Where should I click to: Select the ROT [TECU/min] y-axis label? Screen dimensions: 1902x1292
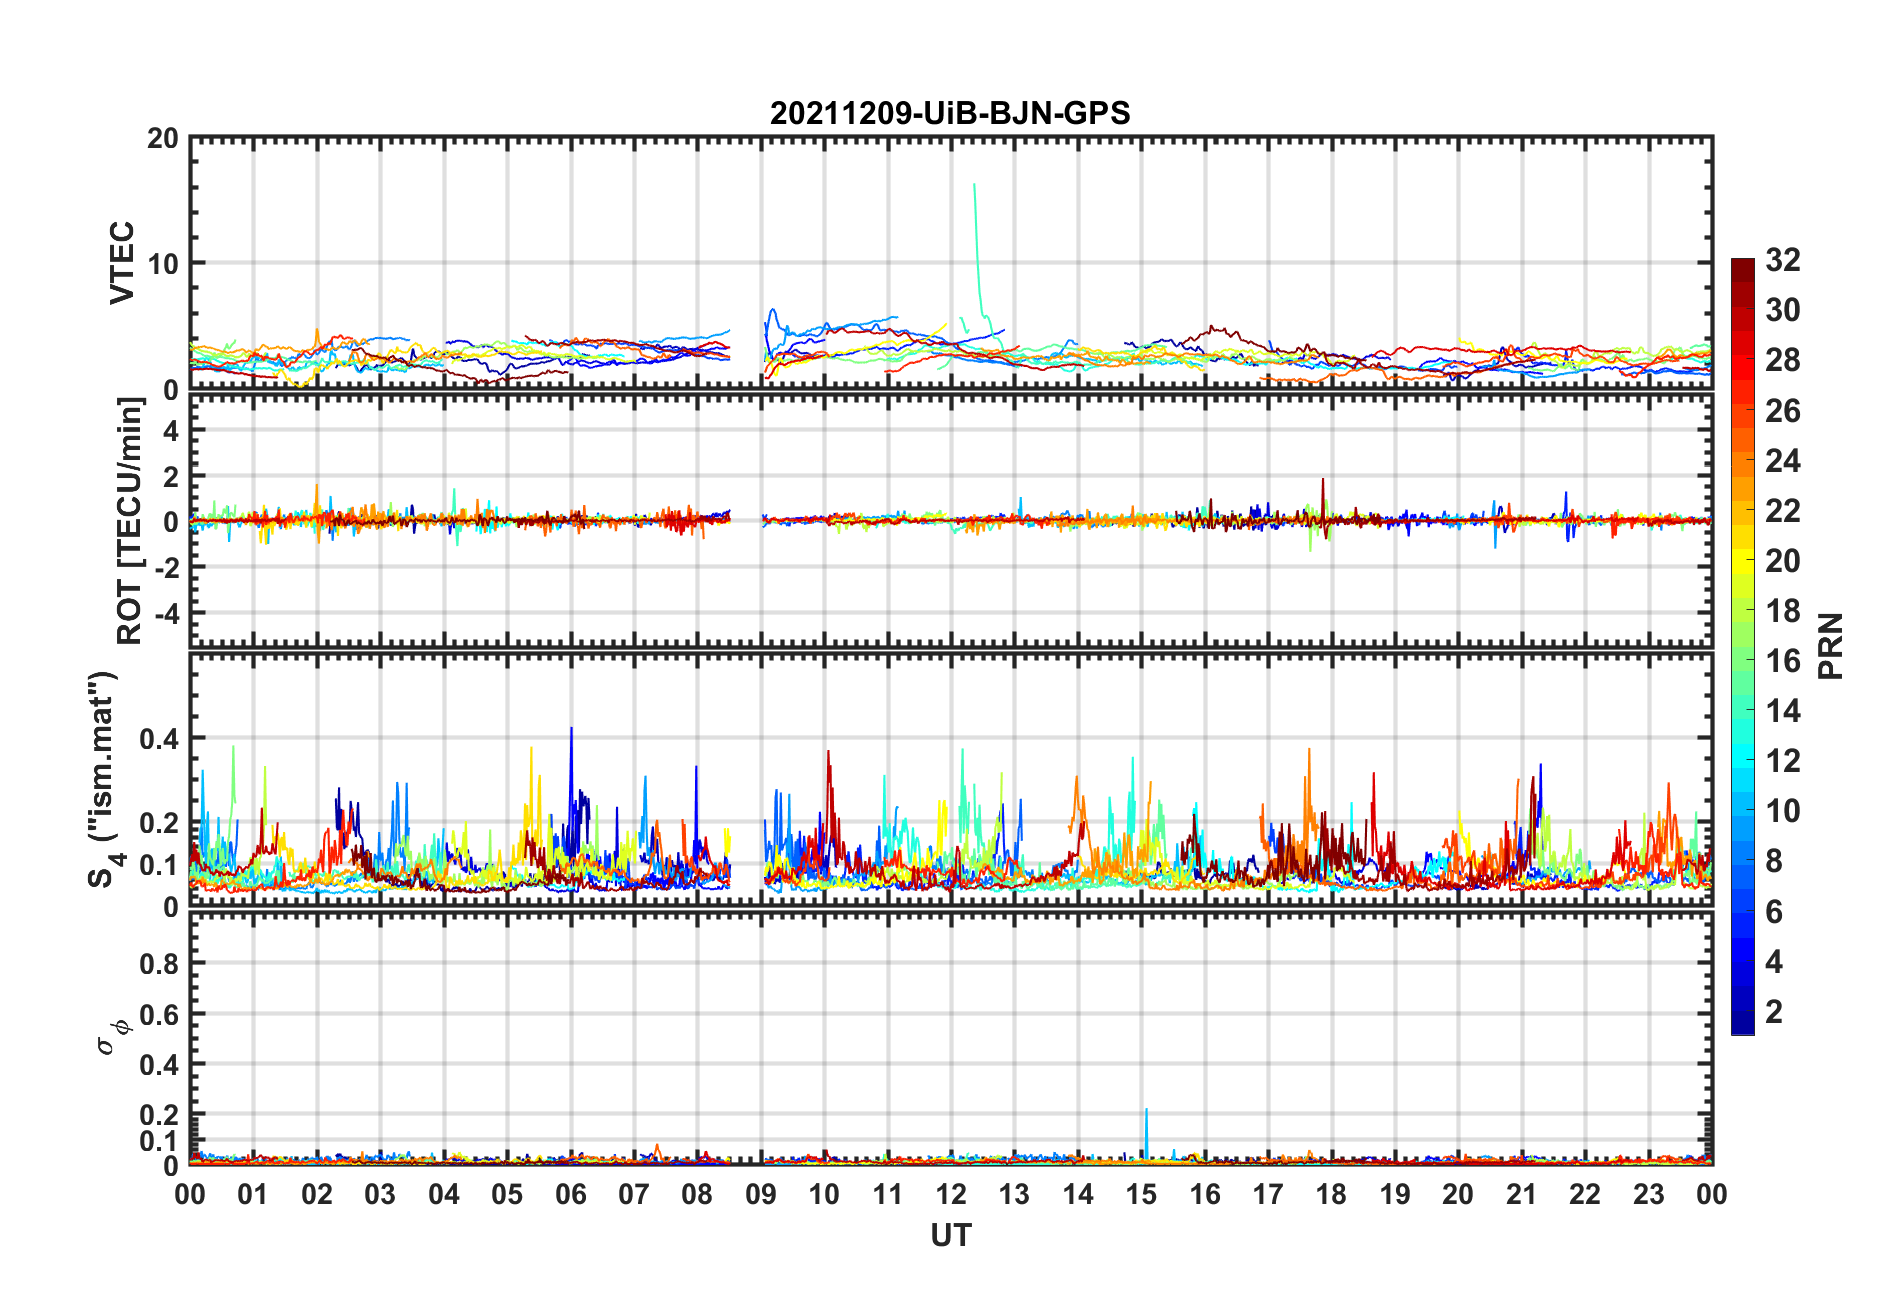point(129,521)
